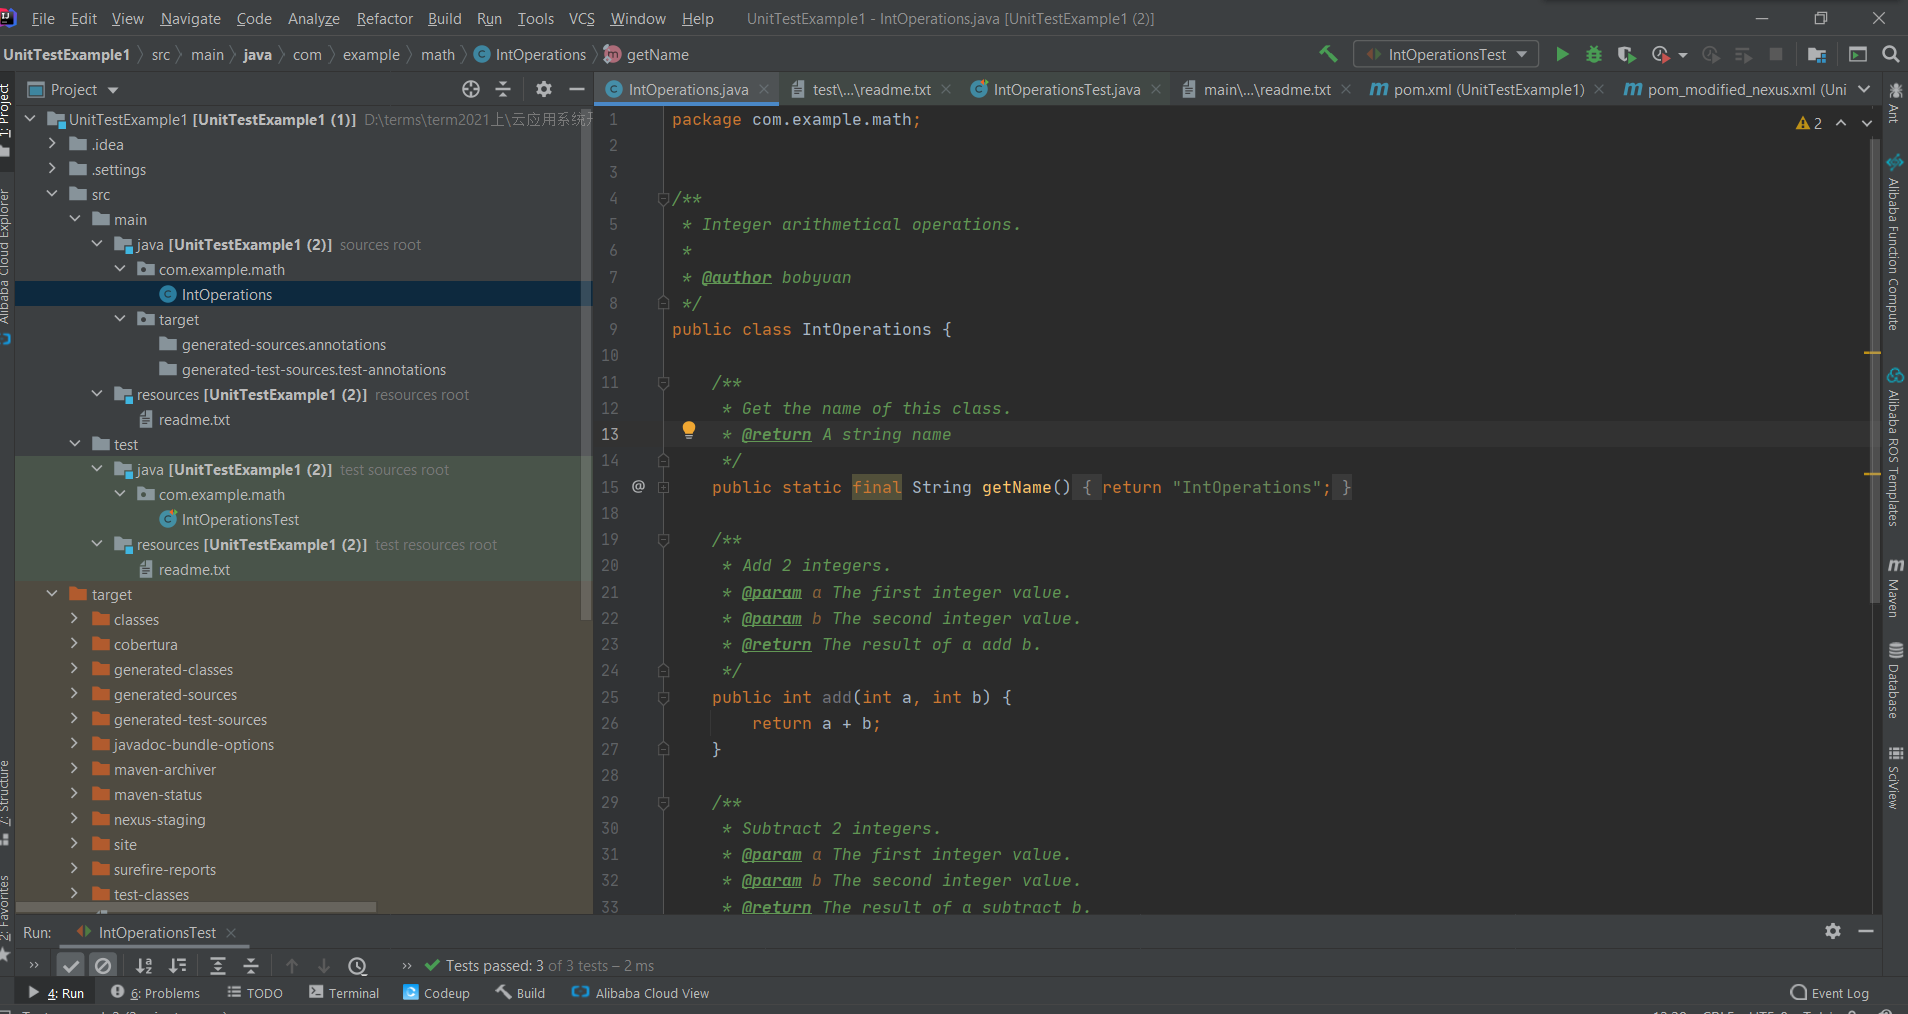The image size is (1908, 1014).
Task: Open the Event Log
Action: click(1829, 993)
